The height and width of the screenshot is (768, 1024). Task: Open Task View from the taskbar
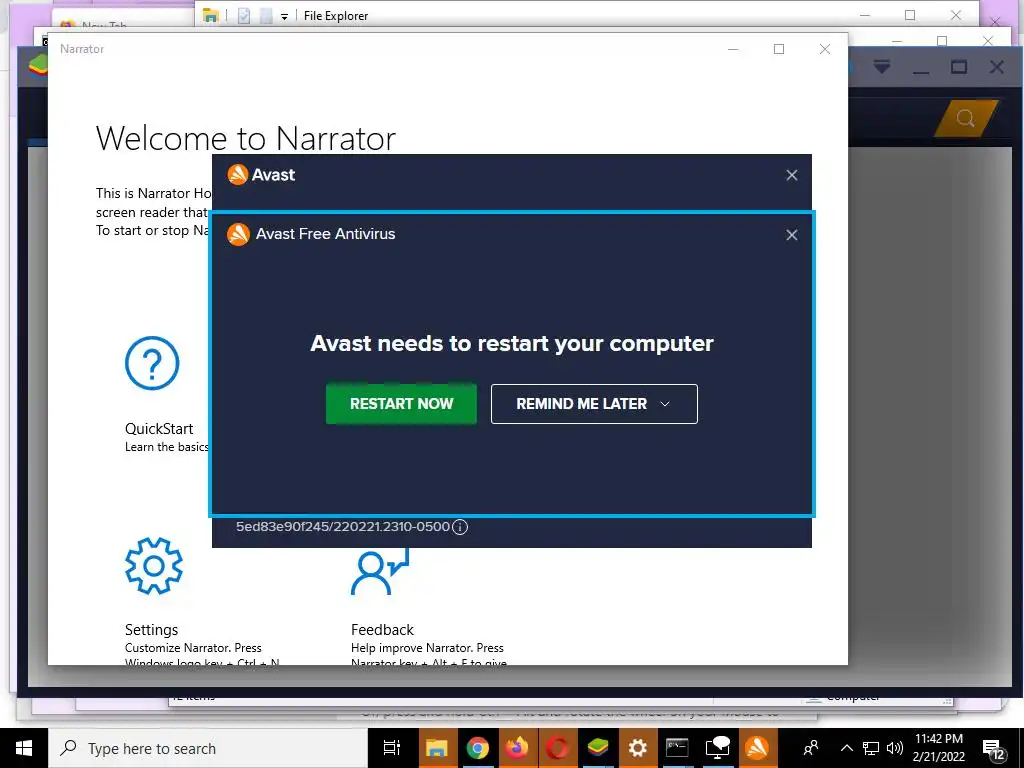pos(392,748)
